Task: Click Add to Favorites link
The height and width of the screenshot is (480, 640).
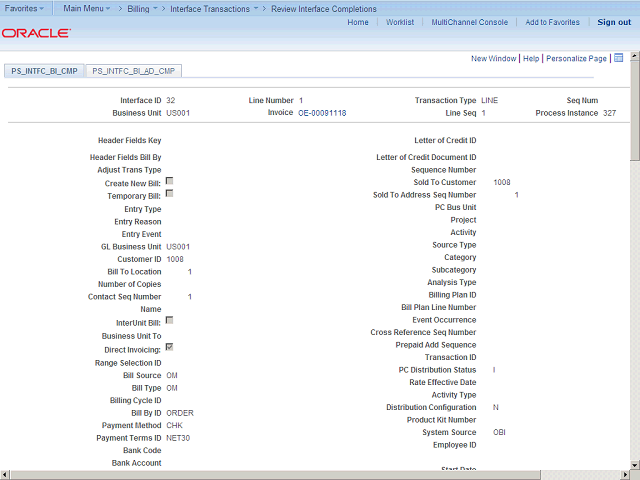Action: coord(553,22)
